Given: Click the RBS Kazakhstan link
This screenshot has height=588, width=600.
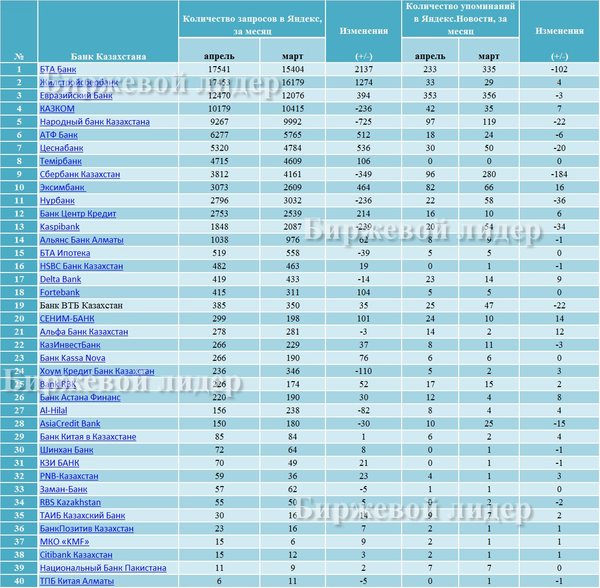Looking at the screenshot, I should pyautogui.click(x=70, y=502).
